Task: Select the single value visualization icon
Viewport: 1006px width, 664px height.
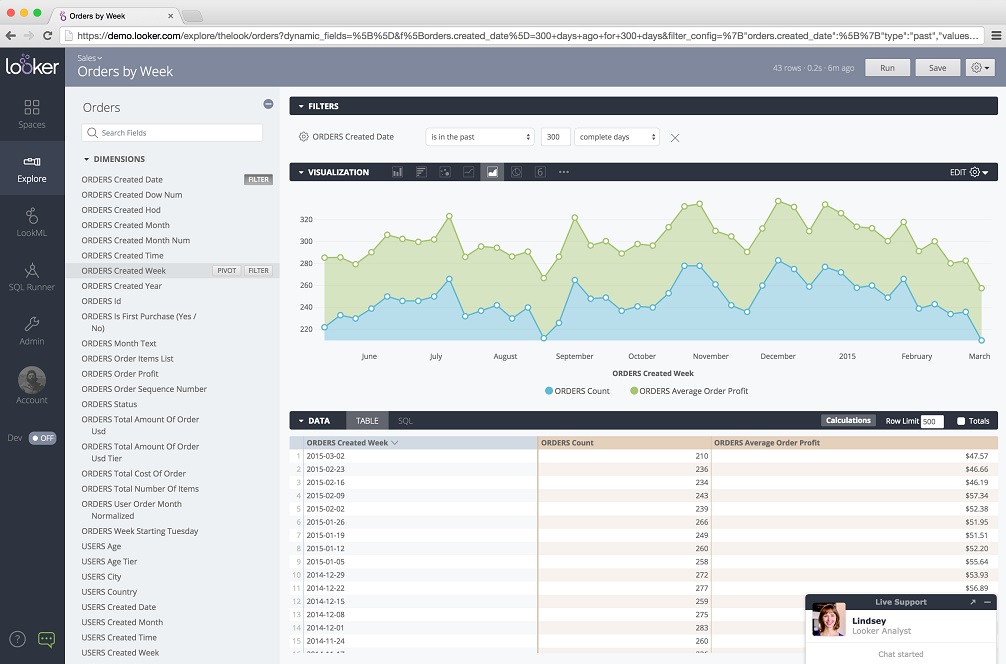Action: [540, 172]
